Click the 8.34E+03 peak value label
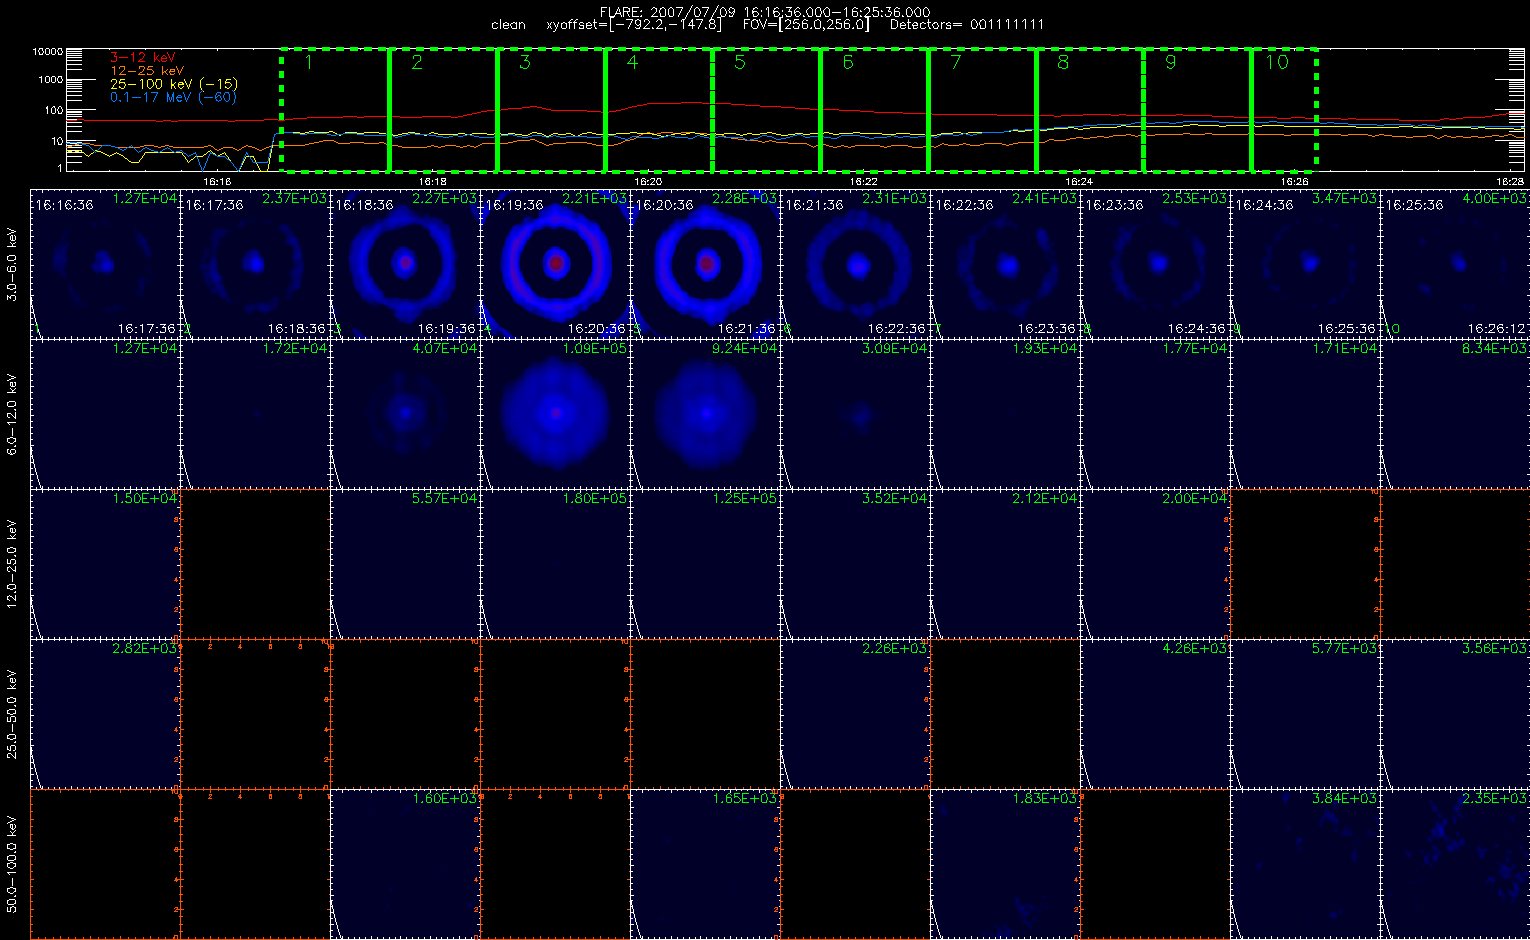The width and height of the screenshot is (1530, 940). [1495, 349]
